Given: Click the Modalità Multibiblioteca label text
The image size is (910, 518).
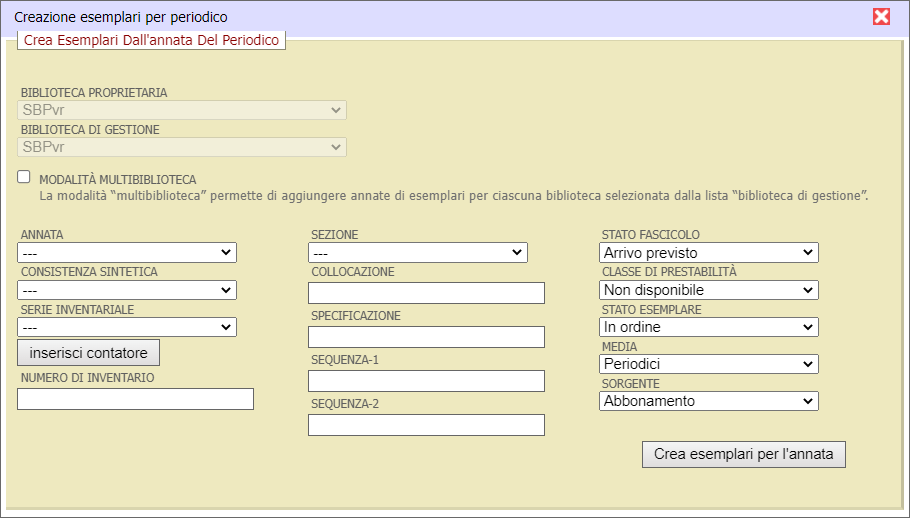Looking at the screenshot, I should (x=117, y=179).
